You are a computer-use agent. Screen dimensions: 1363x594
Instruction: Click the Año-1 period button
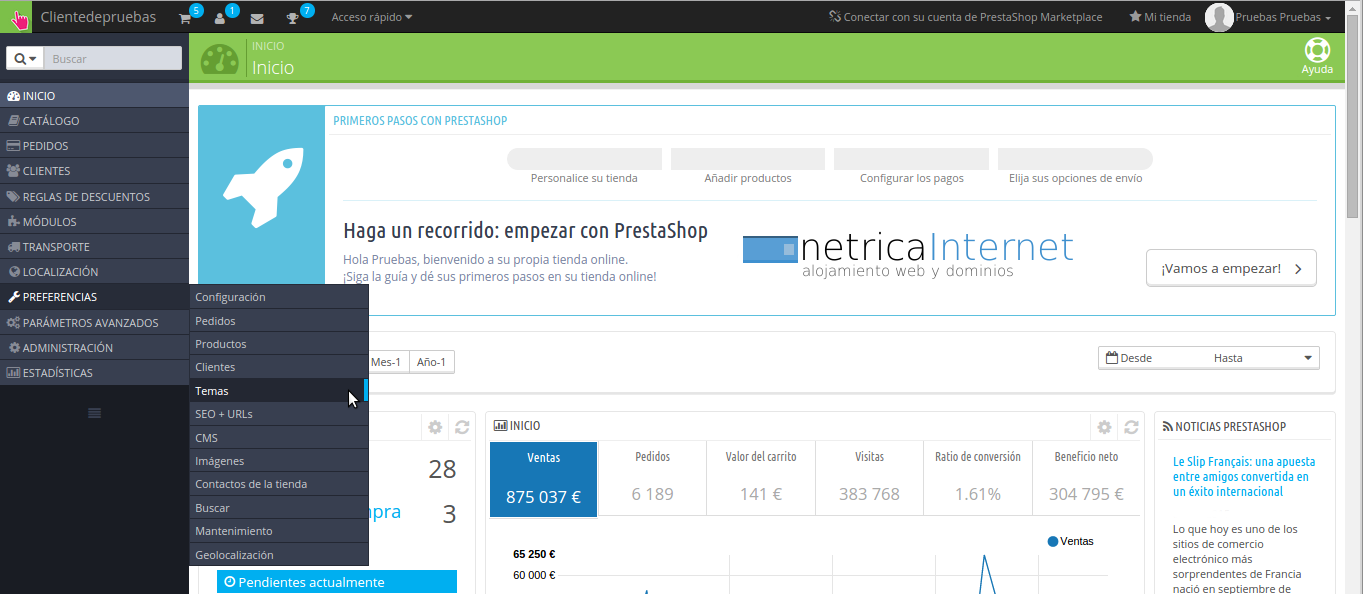pyautogui.click(x=432, y=362)
